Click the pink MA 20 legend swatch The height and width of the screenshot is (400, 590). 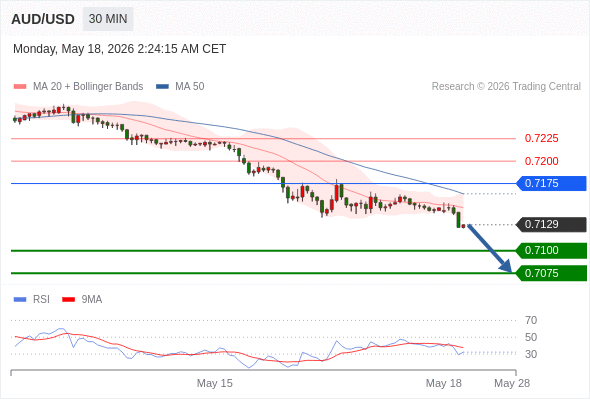point(20,87)
